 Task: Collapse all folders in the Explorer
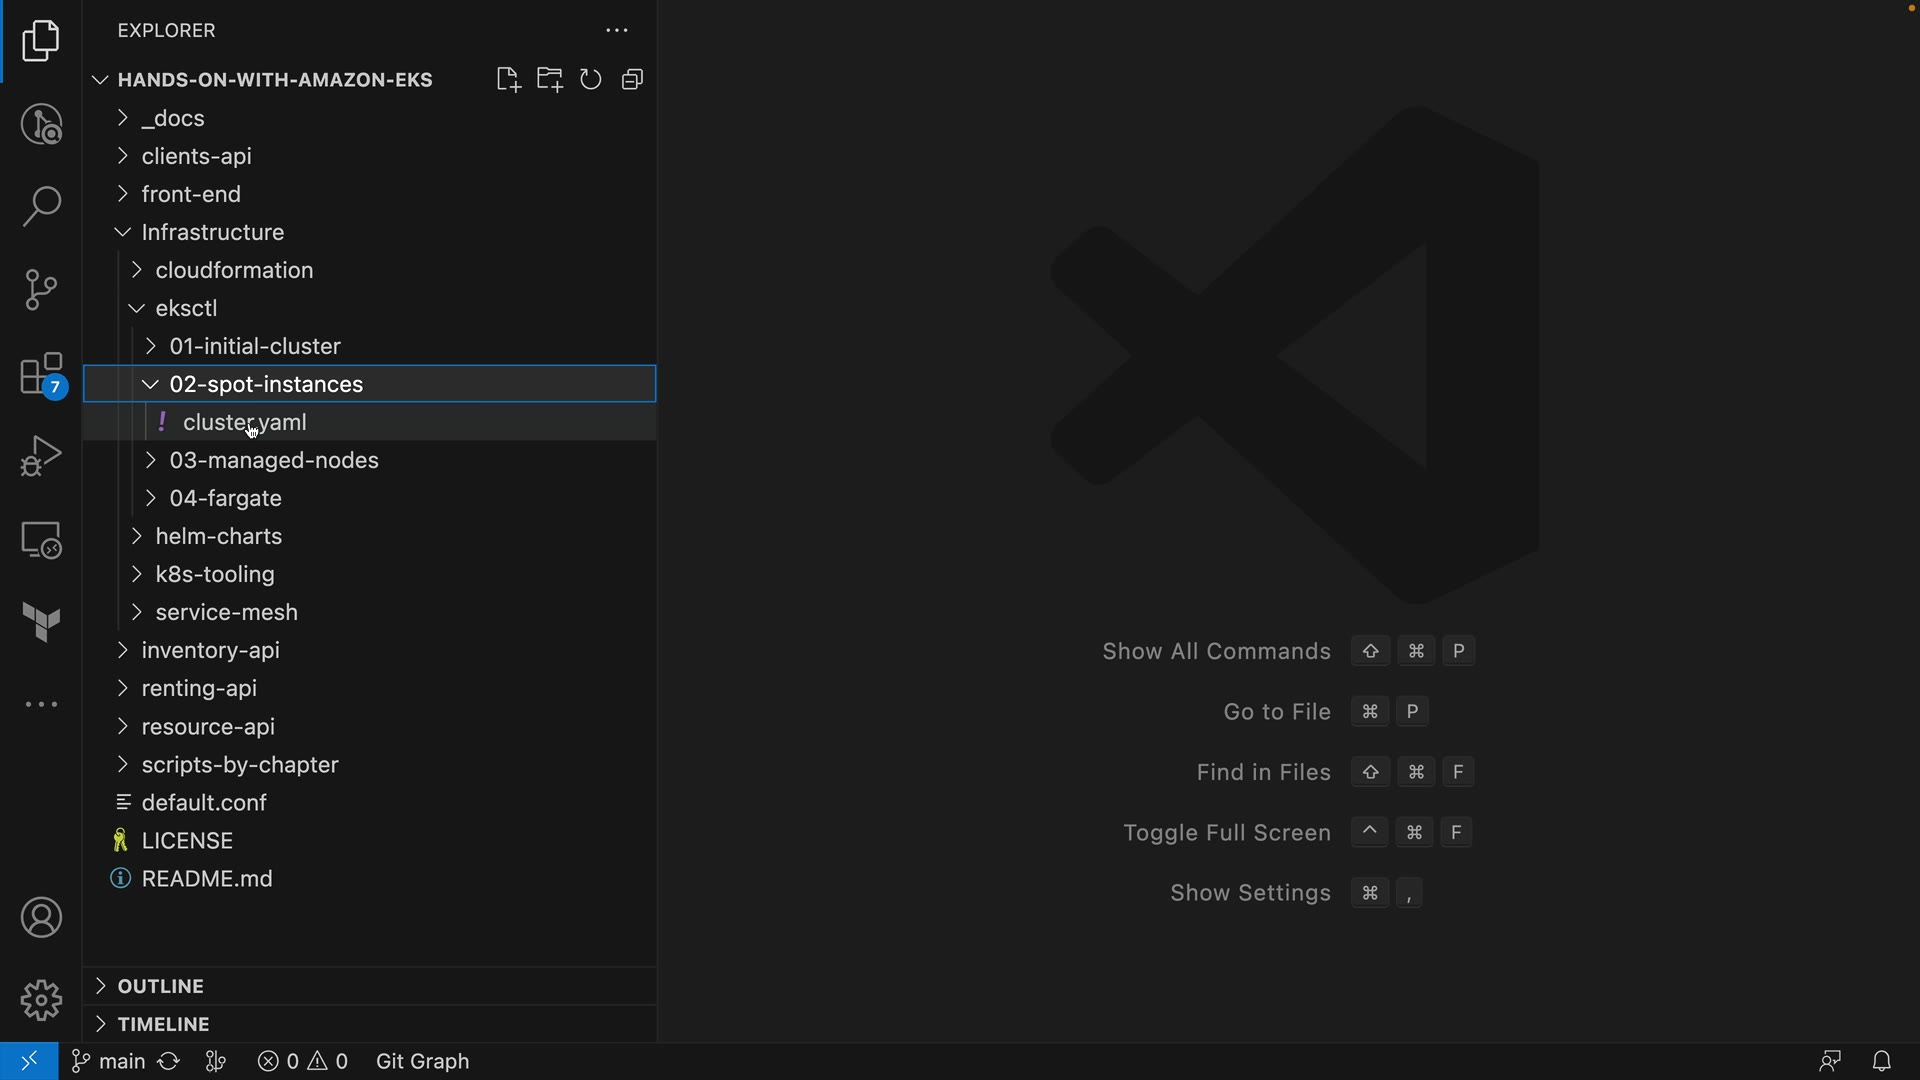[632, 80]
